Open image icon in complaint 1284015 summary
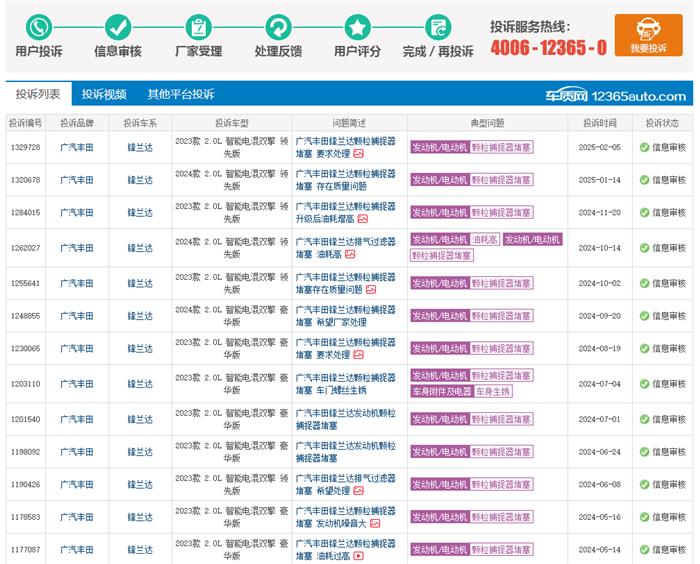This screenshot has height=564, width=700. [x=362, y=219]
